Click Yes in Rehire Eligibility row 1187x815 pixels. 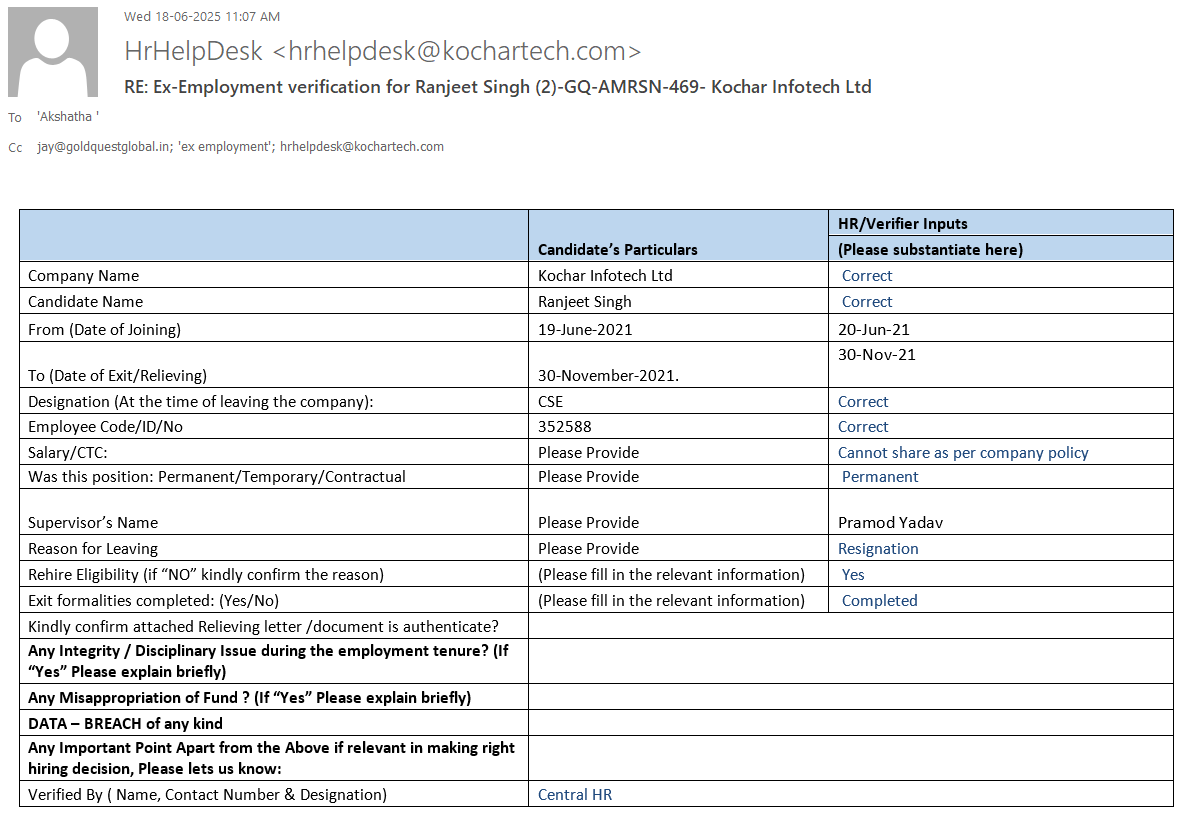click(853, 574)
